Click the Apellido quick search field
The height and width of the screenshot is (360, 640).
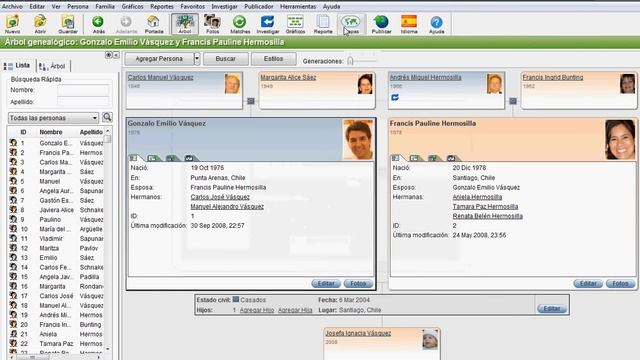click(83, 102)
